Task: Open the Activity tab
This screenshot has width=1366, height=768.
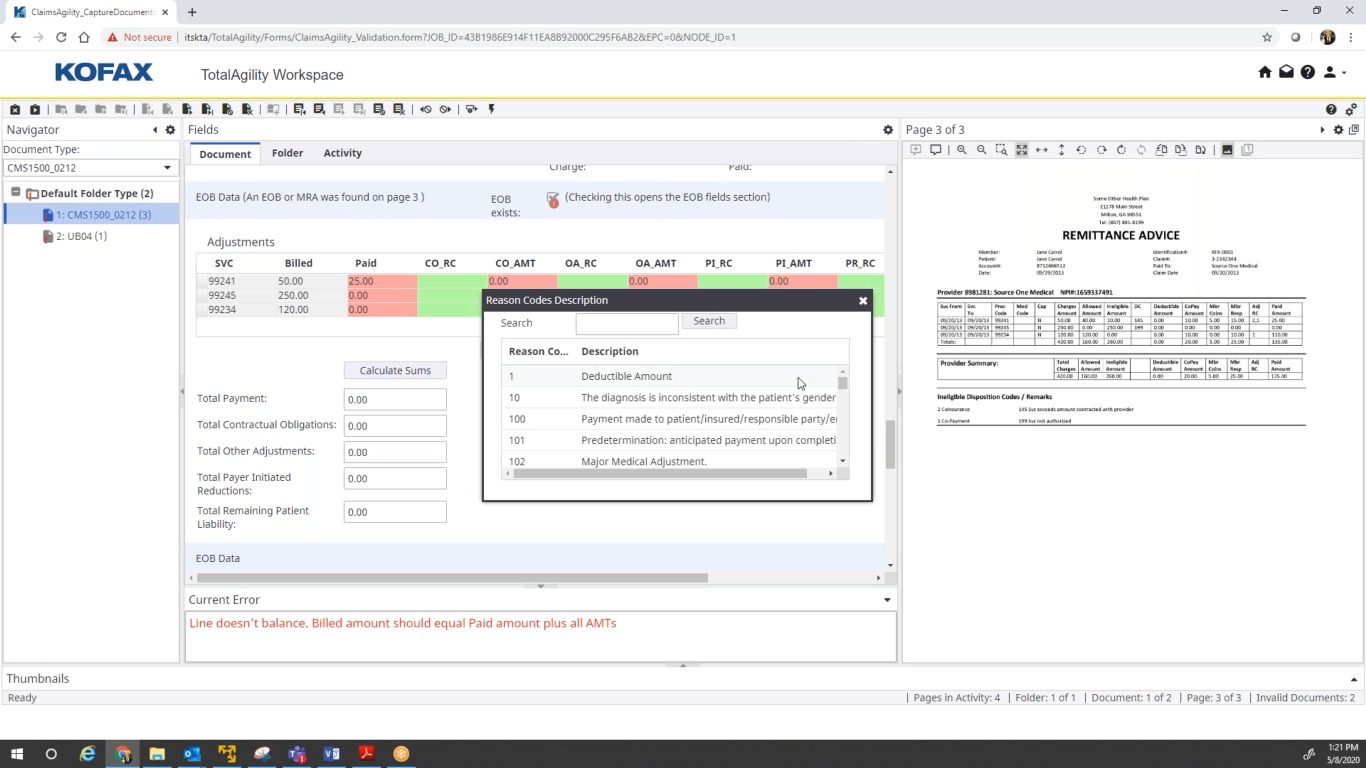Action: [x=342, y=153]
